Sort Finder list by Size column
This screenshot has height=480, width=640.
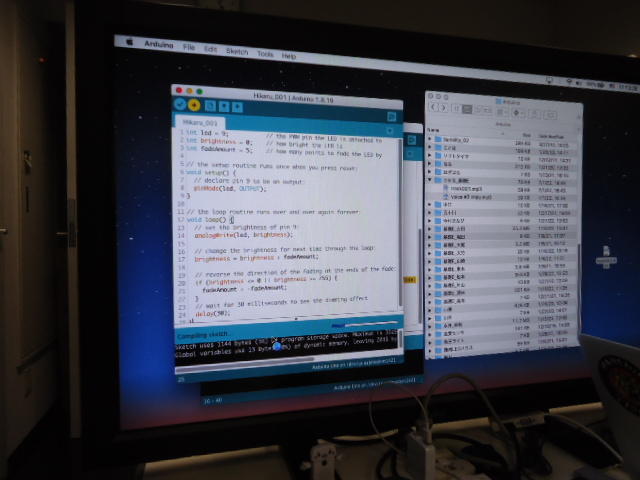(527, 135)
